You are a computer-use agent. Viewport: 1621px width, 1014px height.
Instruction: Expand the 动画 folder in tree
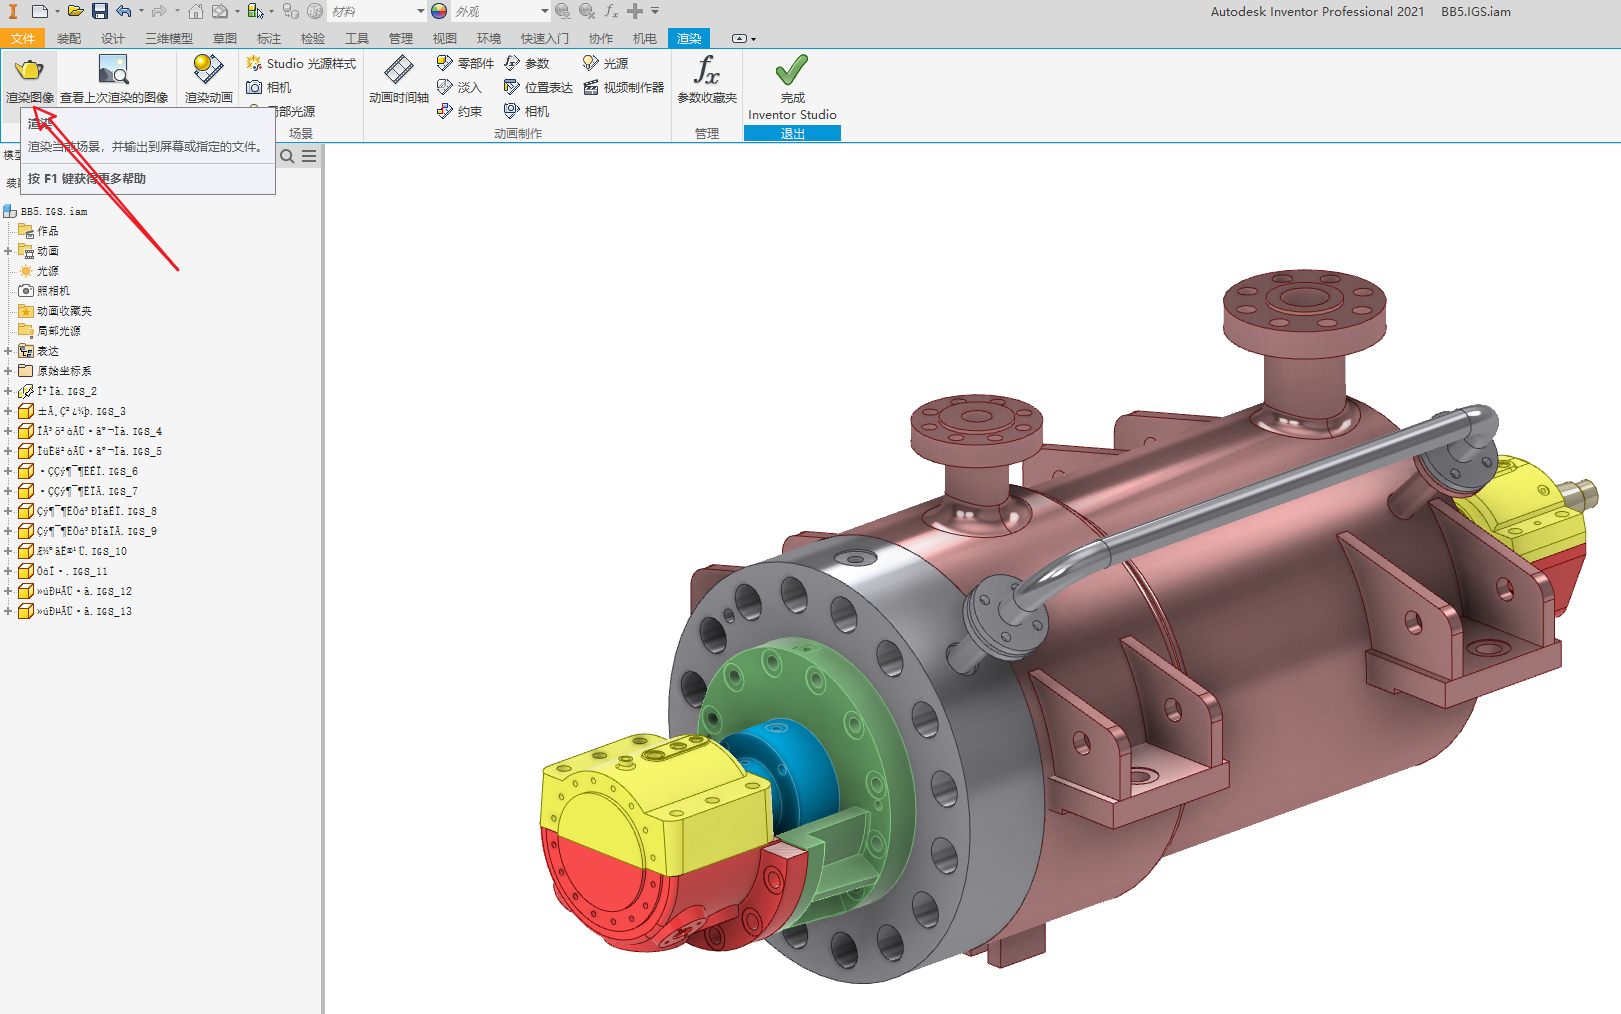coord(8,251)
